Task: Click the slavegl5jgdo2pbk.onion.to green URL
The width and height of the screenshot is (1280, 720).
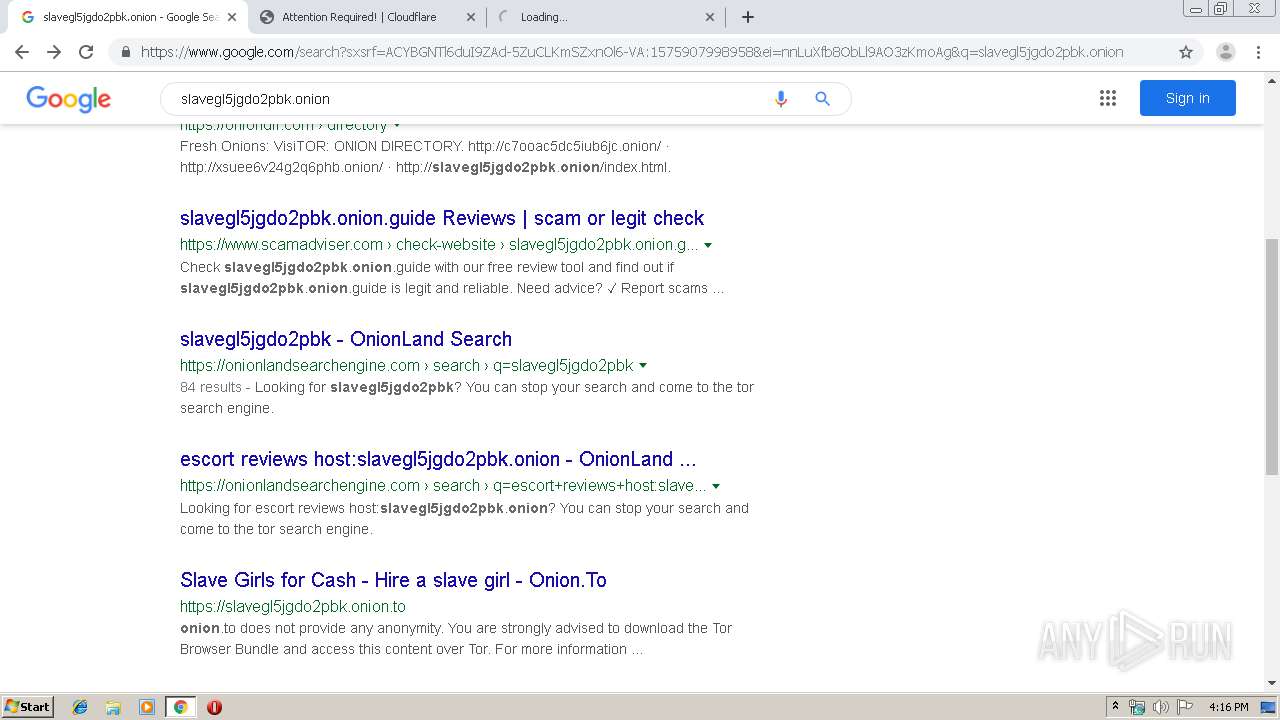Action: [x=293, y=607]
